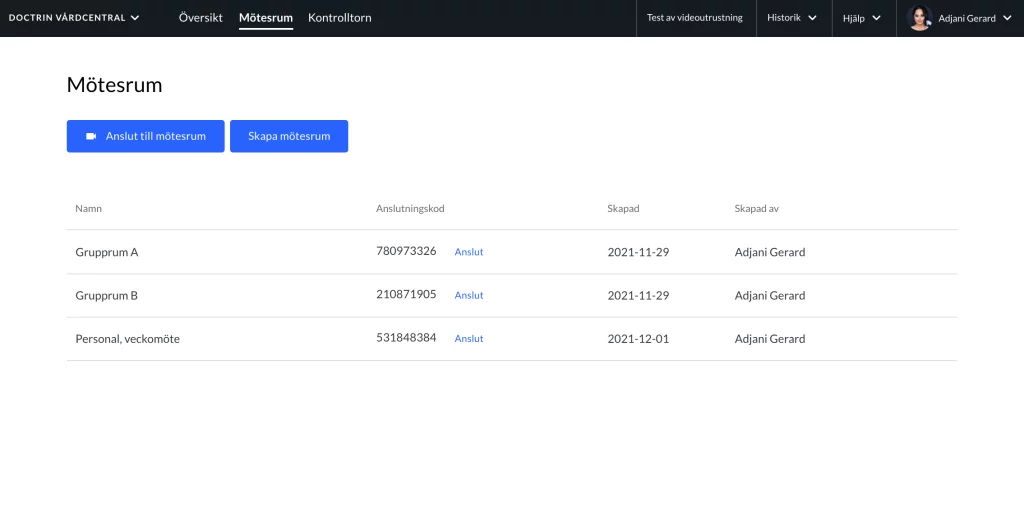Open the Hjälp dropdown menu
The image size is (1024, 508).
[863, 18]
